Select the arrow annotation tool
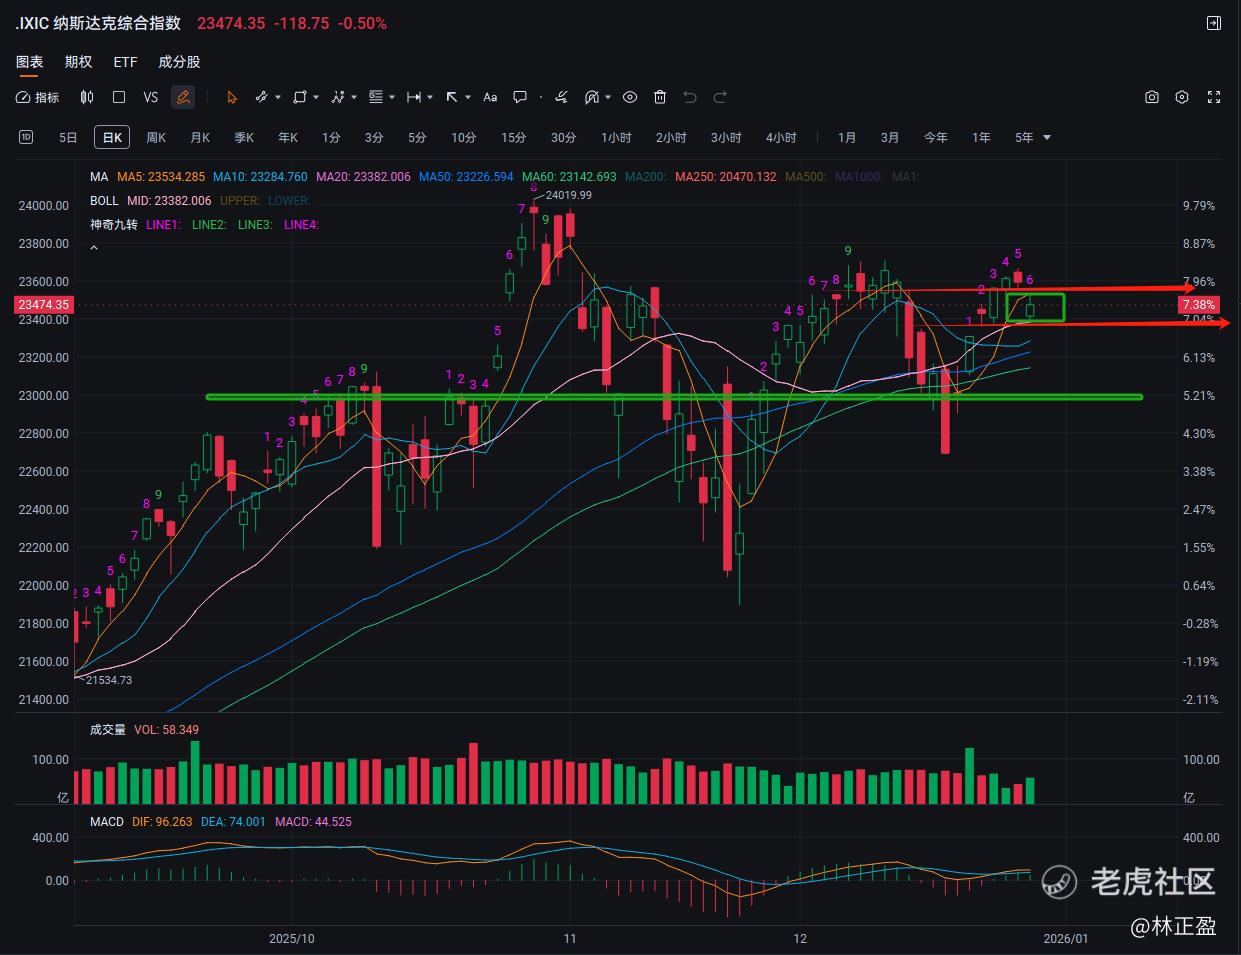 tap(452, 97)
